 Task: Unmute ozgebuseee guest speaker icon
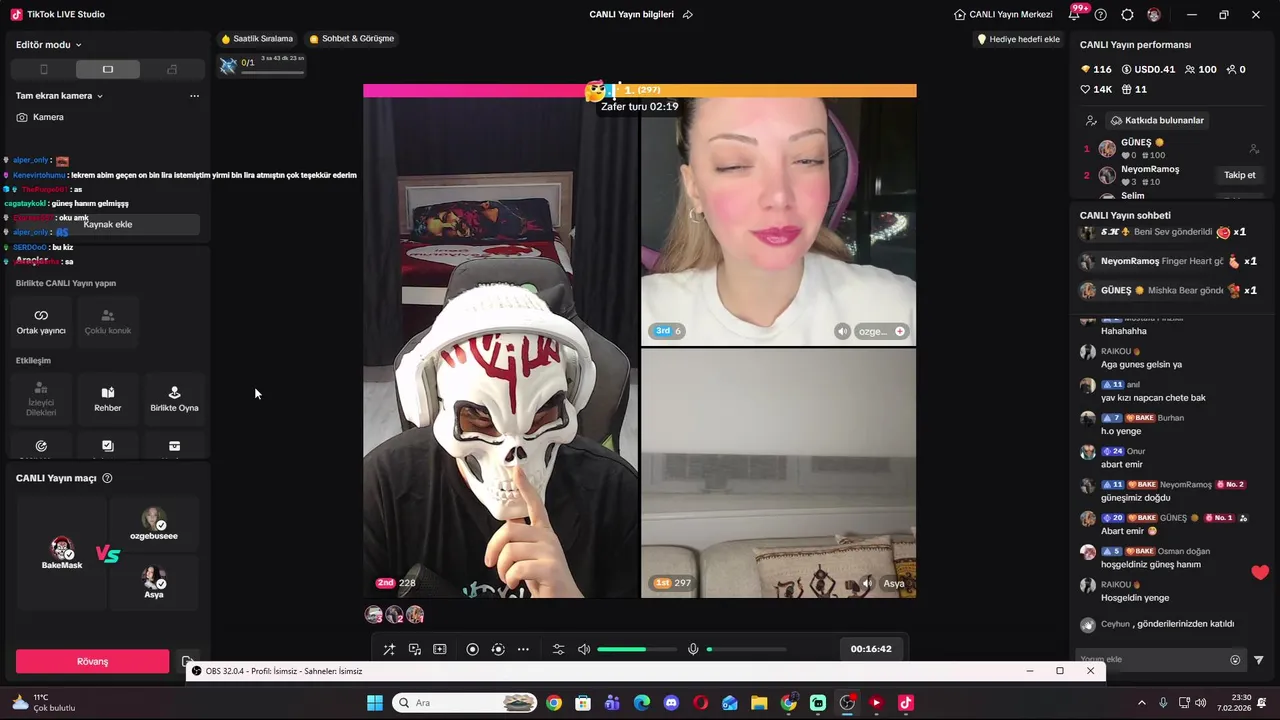coord(842,331)
